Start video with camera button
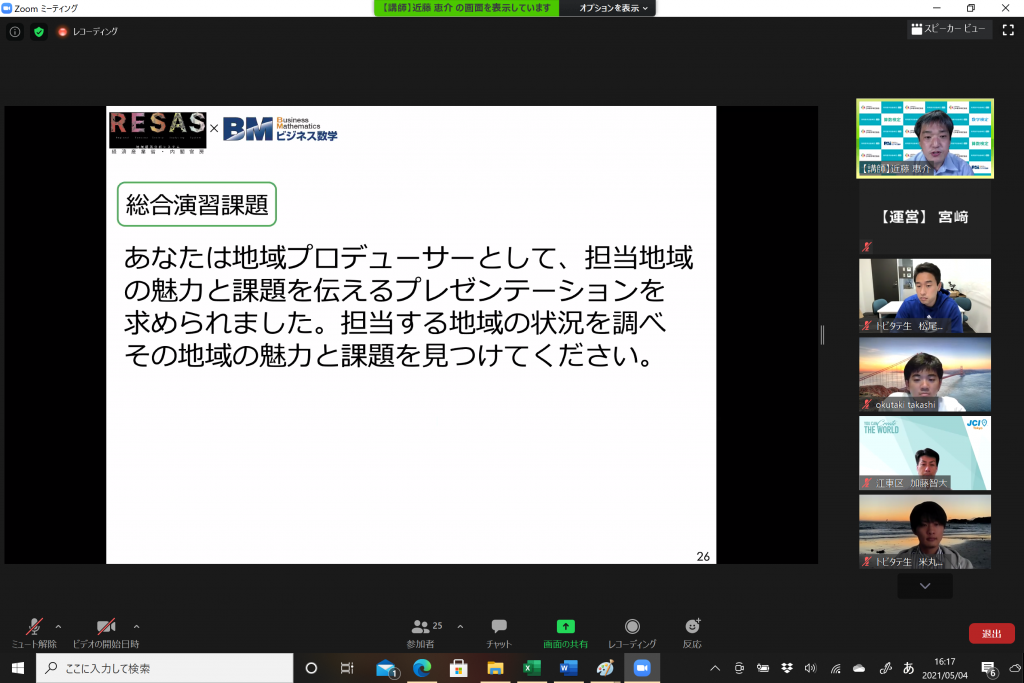 click(x=105, y=632)
